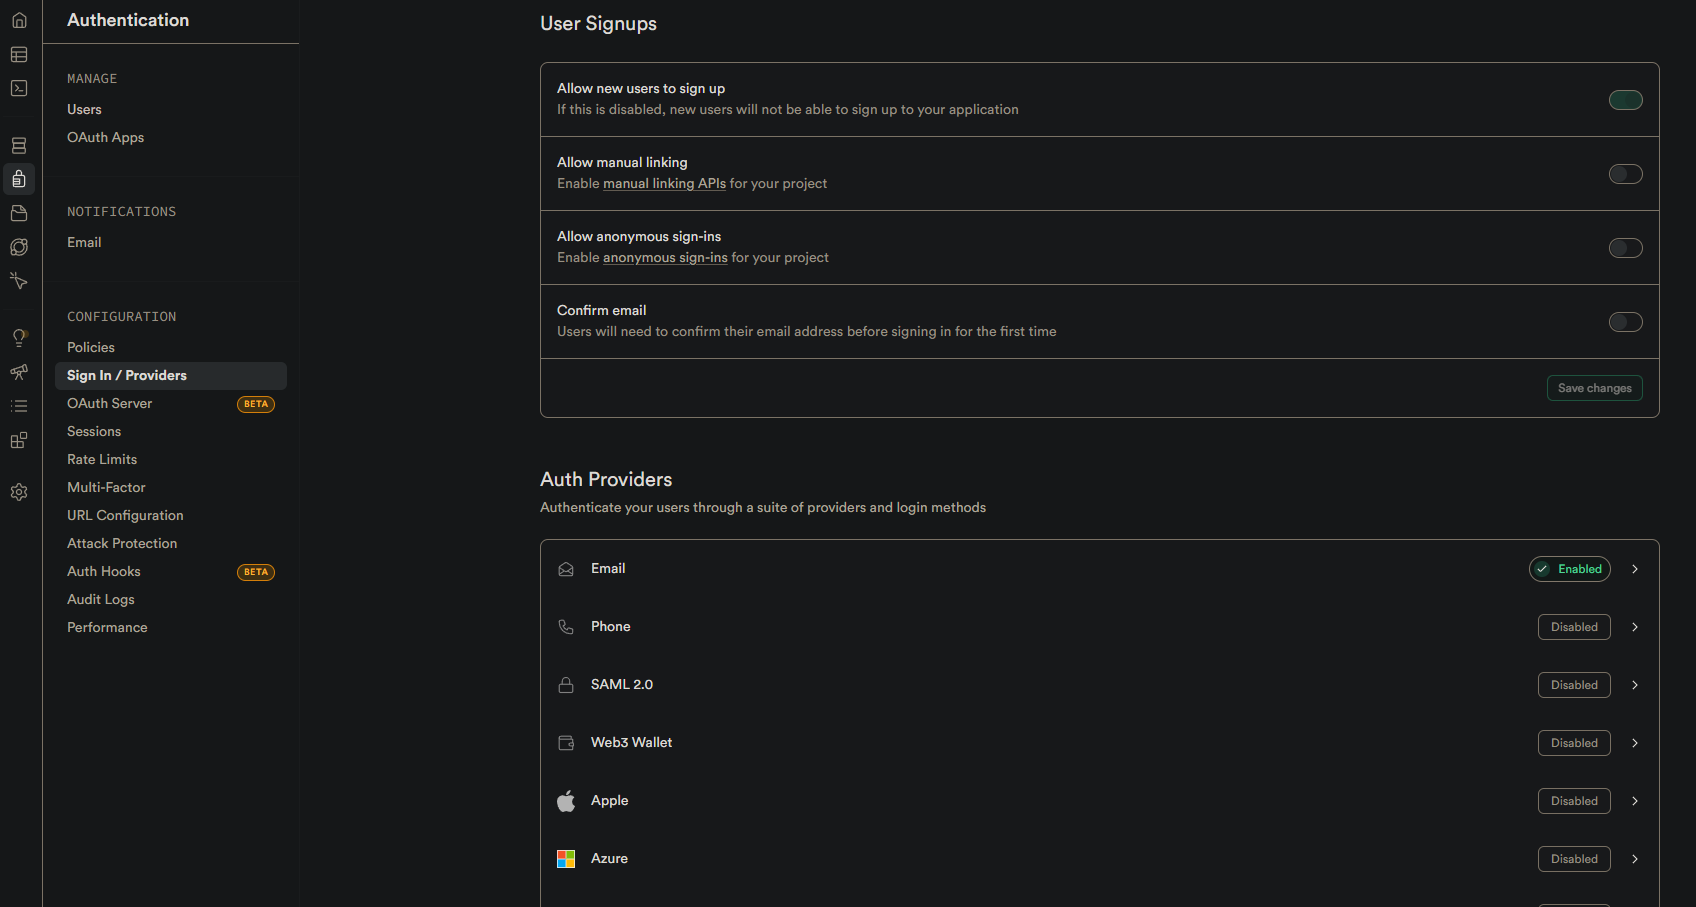Enable the Confirm email toggle
This screenshot has width=1696, height=907.
click(1625, 322)
